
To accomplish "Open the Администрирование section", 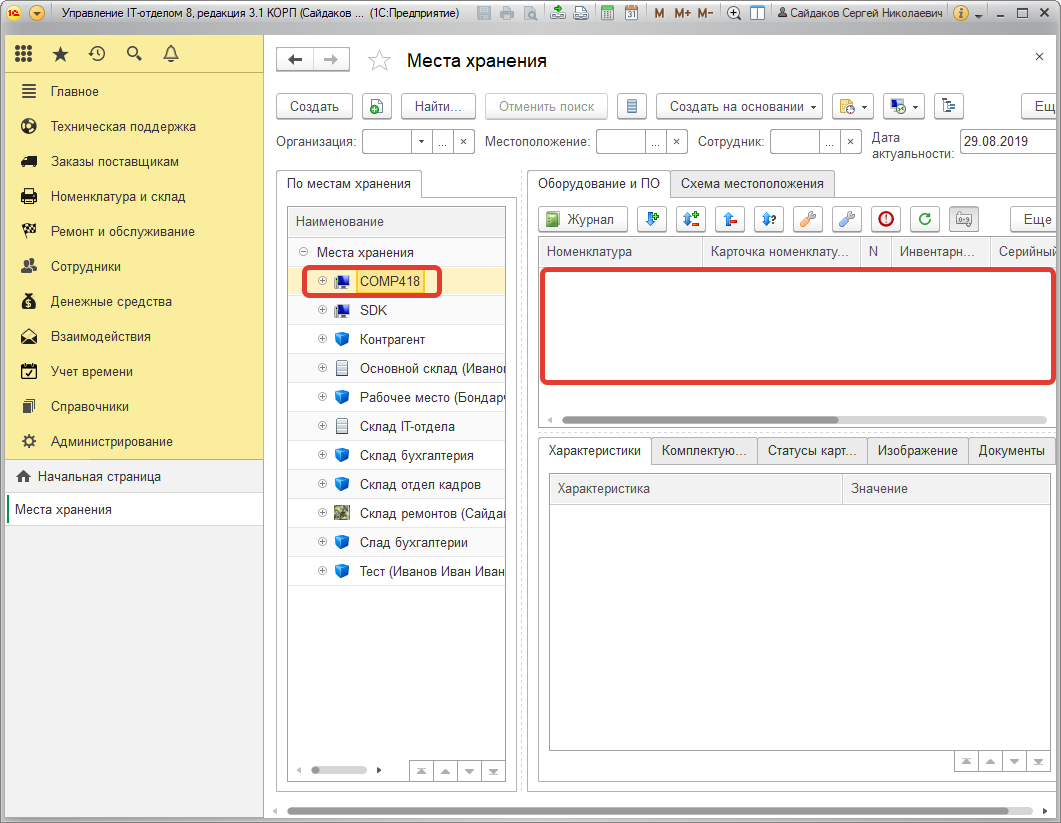I will coord(112,441).
